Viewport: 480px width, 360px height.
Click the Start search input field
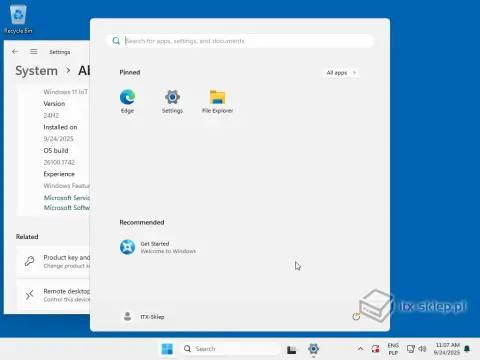(240, 41)
